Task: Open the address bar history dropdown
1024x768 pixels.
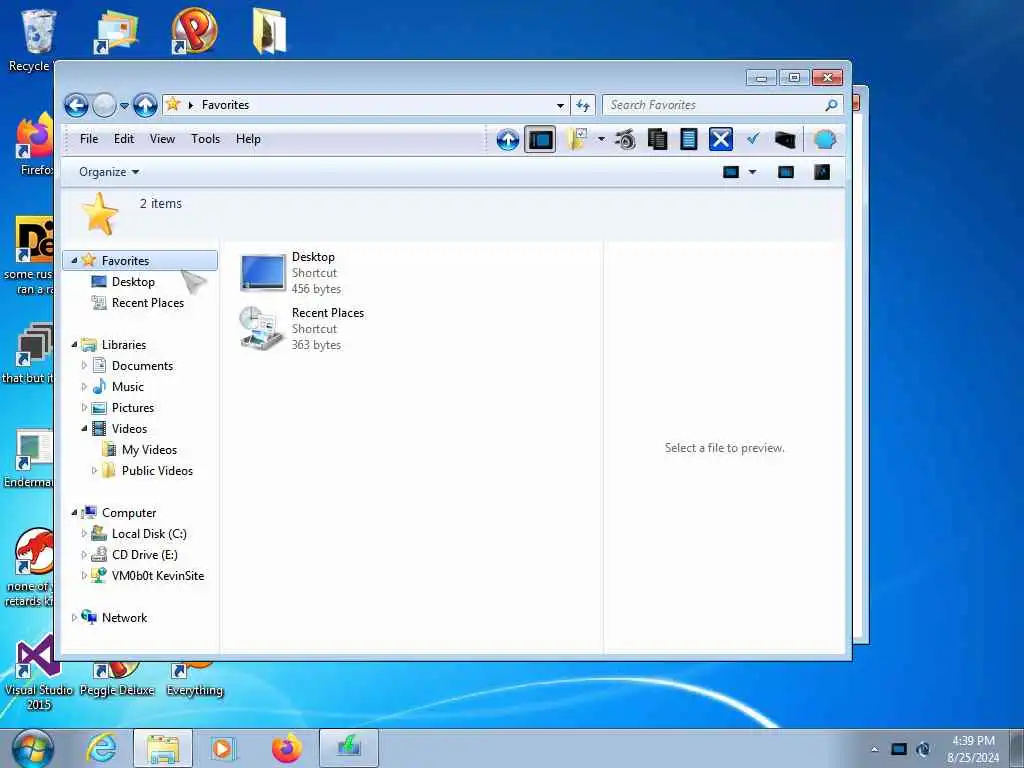Action: click(x=560, y=105)
